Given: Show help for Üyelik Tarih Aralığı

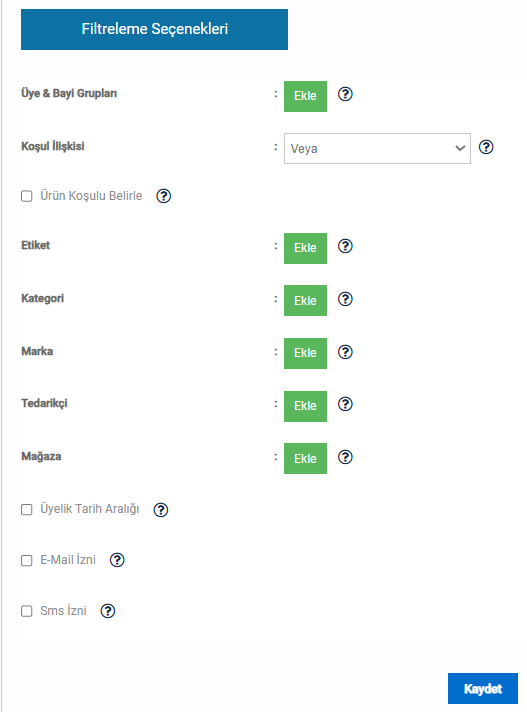Looking at the screenshot, I should [x=161, y=510].
